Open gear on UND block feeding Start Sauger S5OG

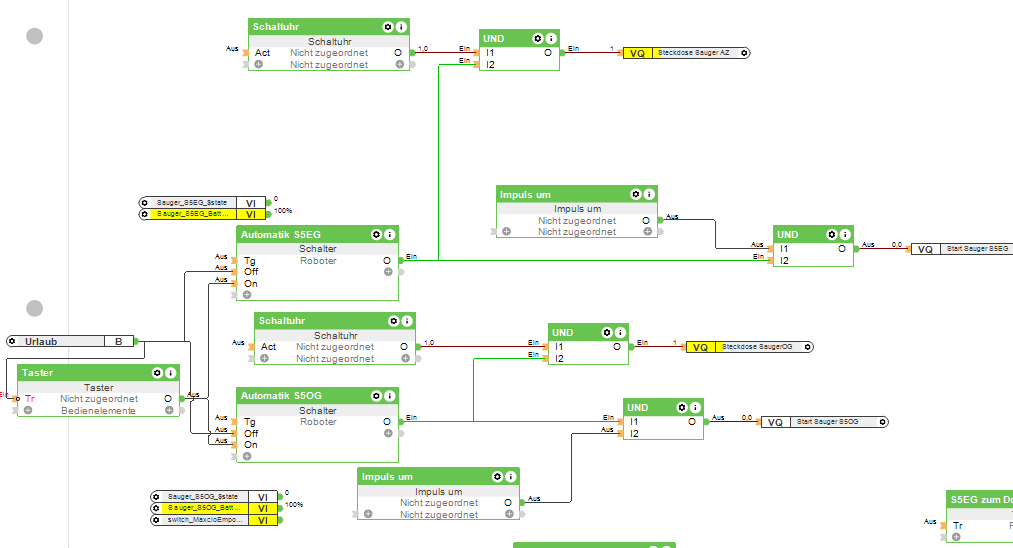click(682, 407)
